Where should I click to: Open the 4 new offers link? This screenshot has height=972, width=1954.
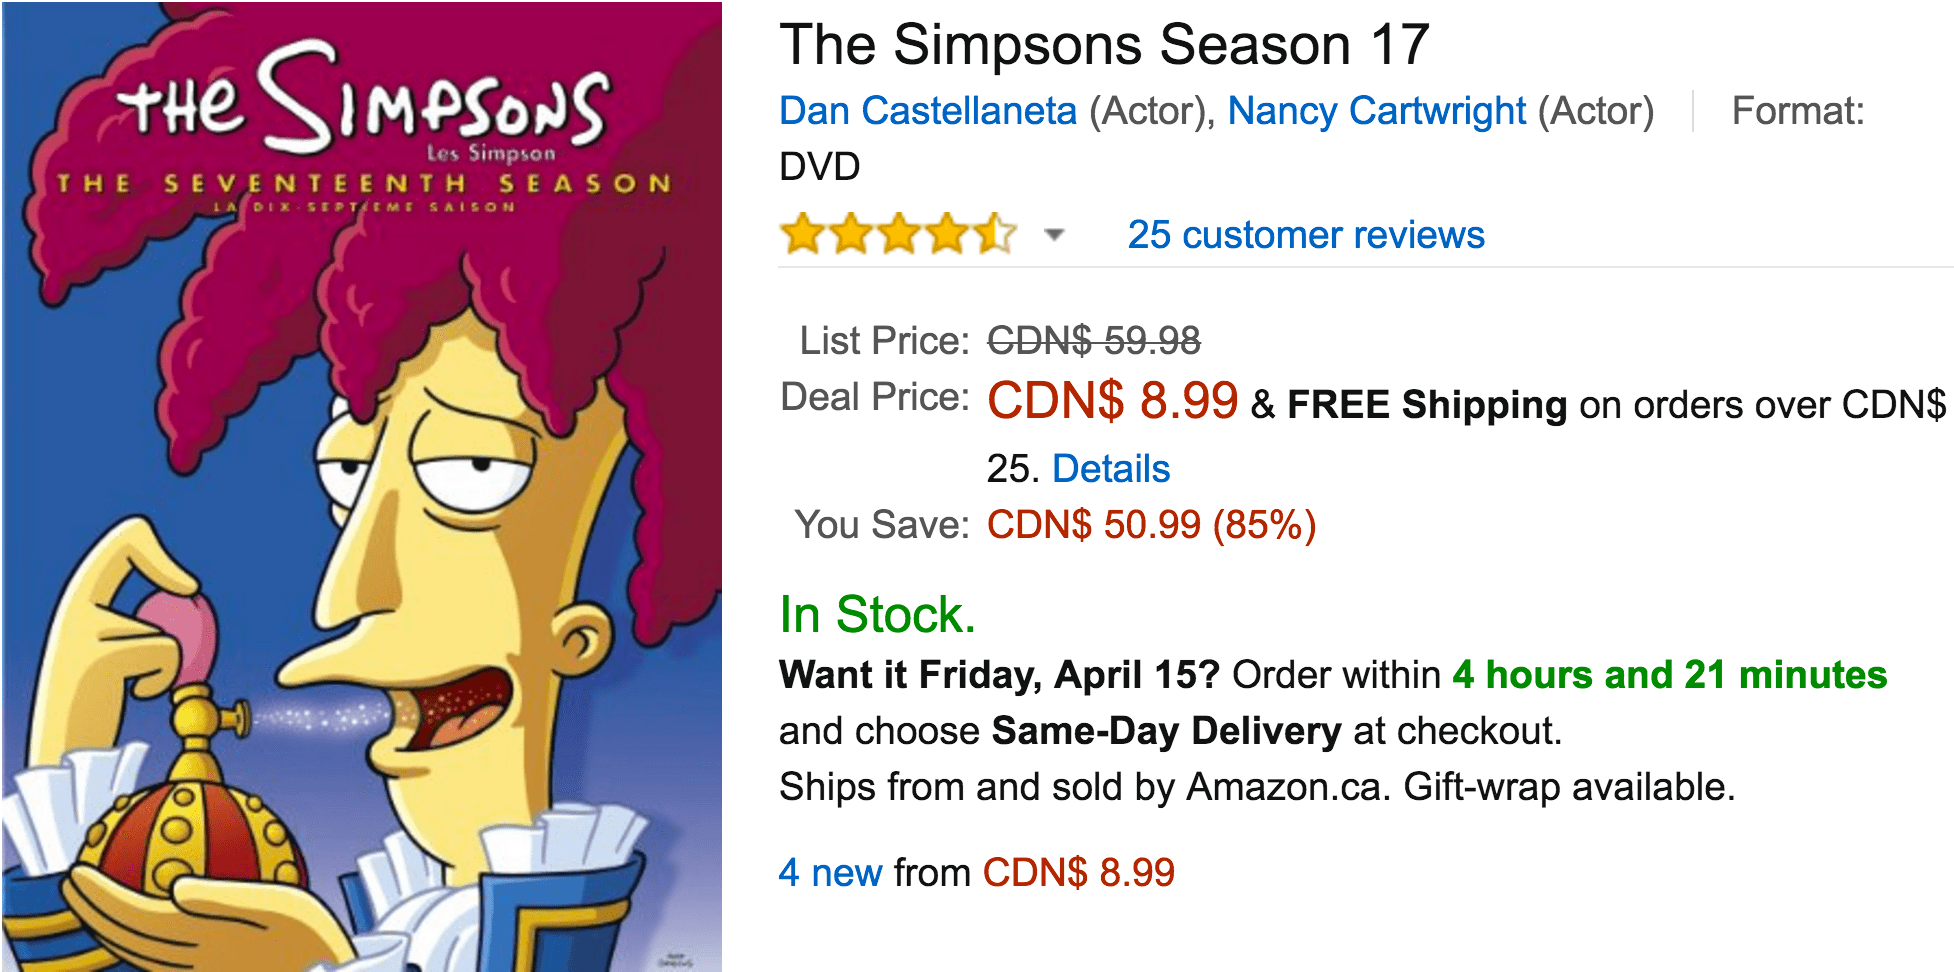[831, 873]
